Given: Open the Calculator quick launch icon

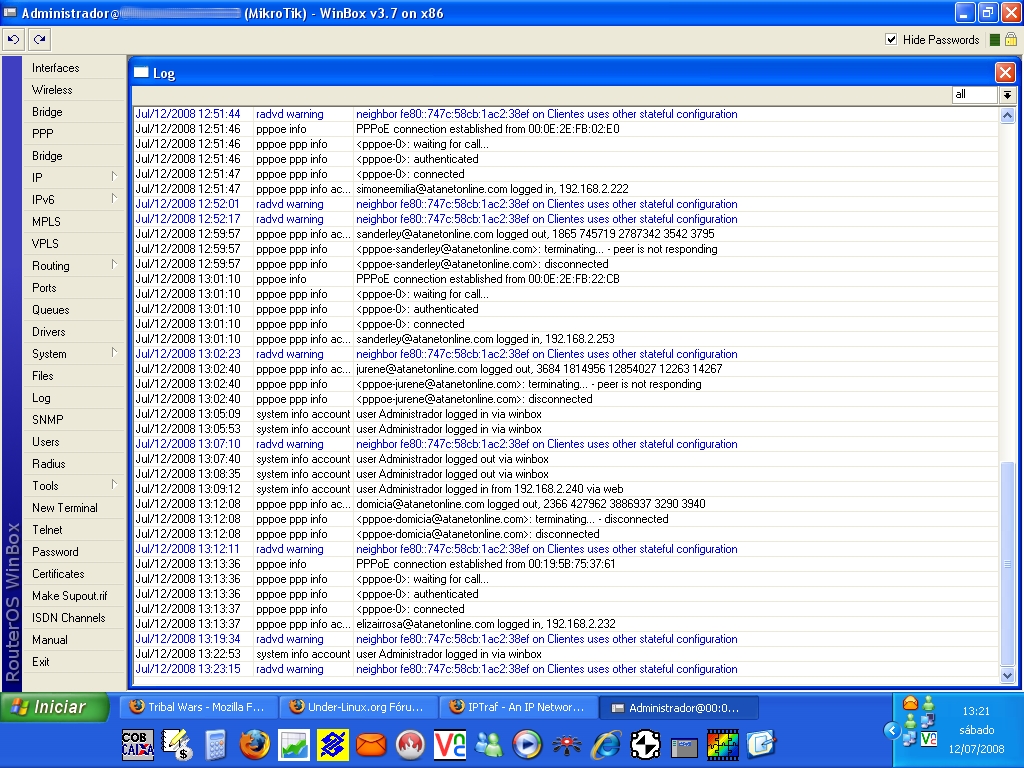Looking at the screenshot, I should pos(215,744).
